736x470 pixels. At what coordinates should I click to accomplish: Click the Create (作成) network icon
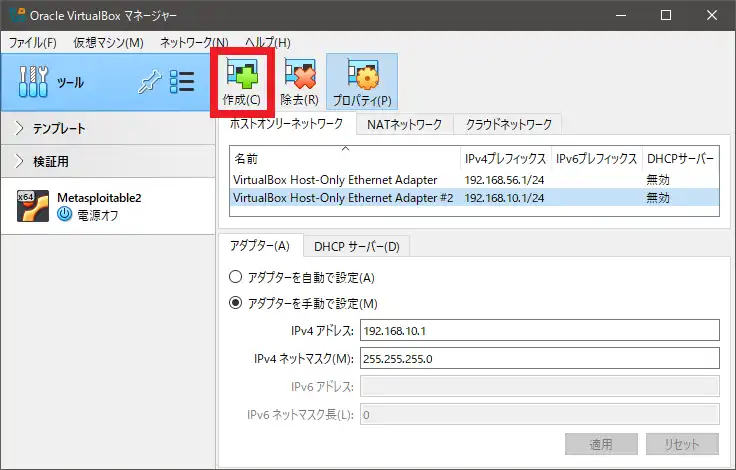tap(241, 75)
